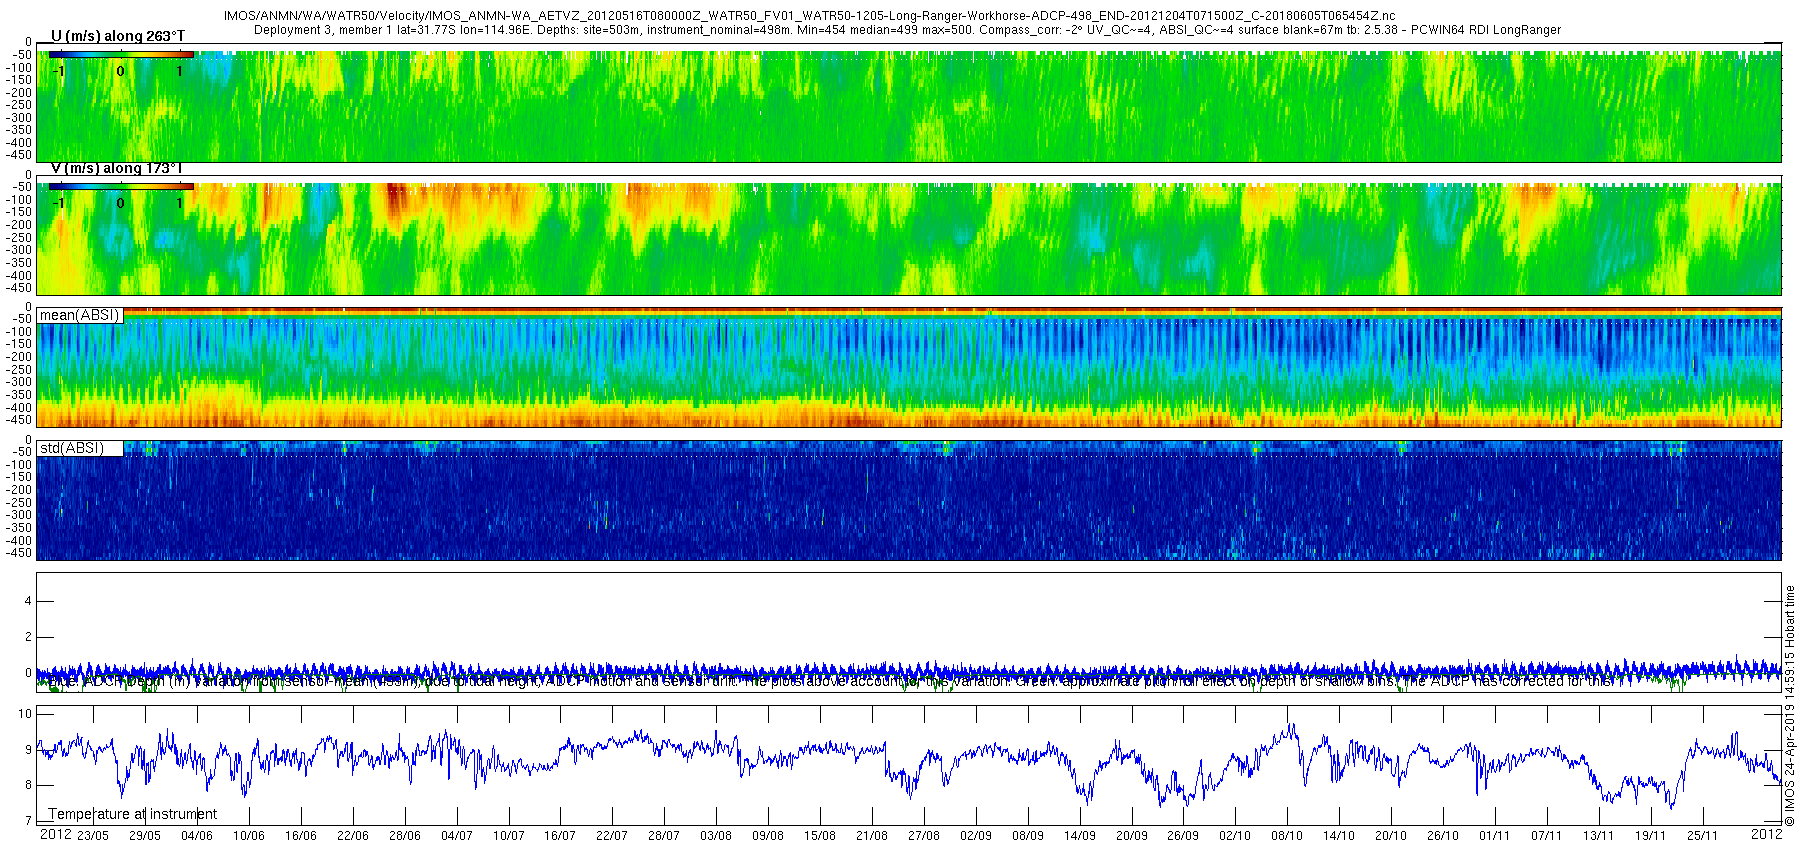Click the '20/10' date tick label
Screen dimensions: 1800x850
click(x=1391, y=836)
